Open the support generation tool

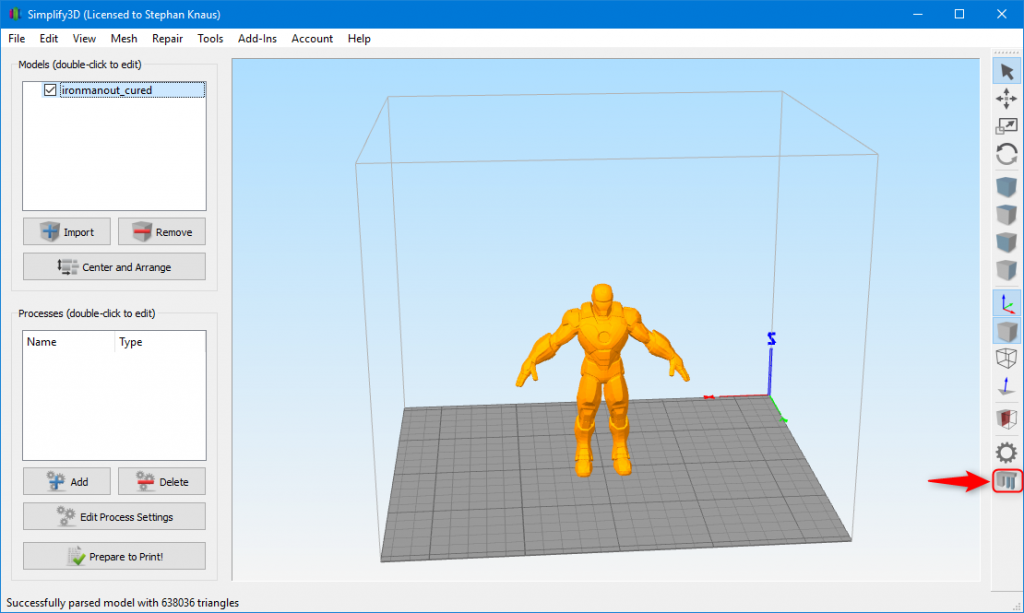click(1007, 480)
